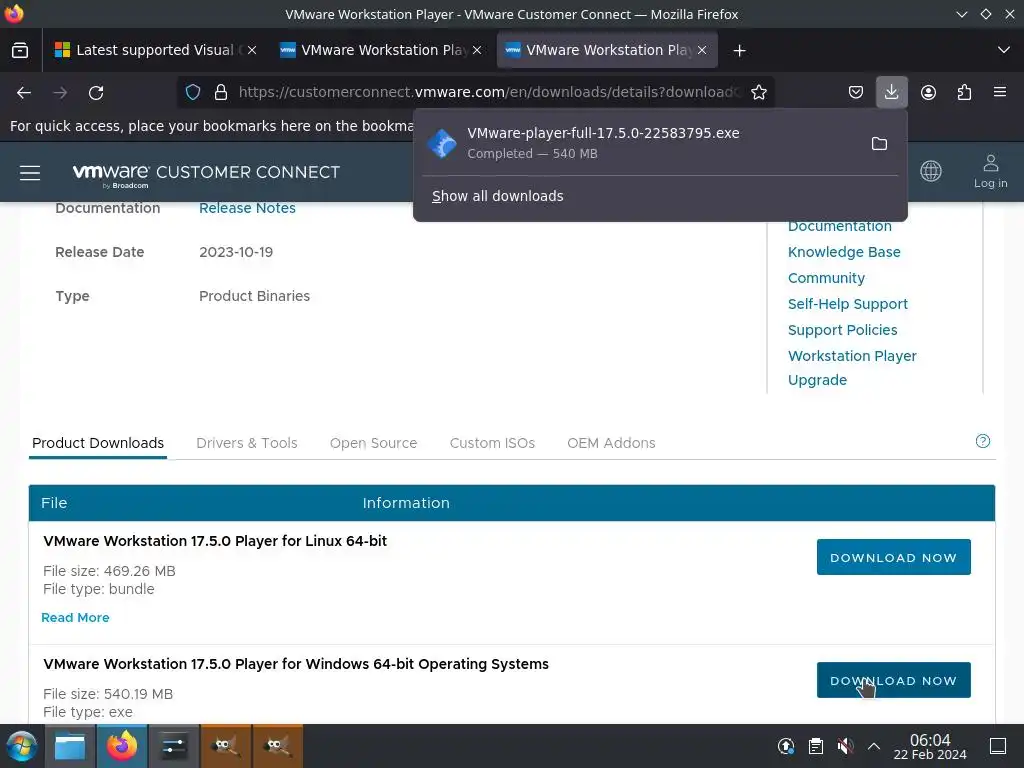
Task: Close the Latest supported Visual C tab
Action: [x=252, y=50]
